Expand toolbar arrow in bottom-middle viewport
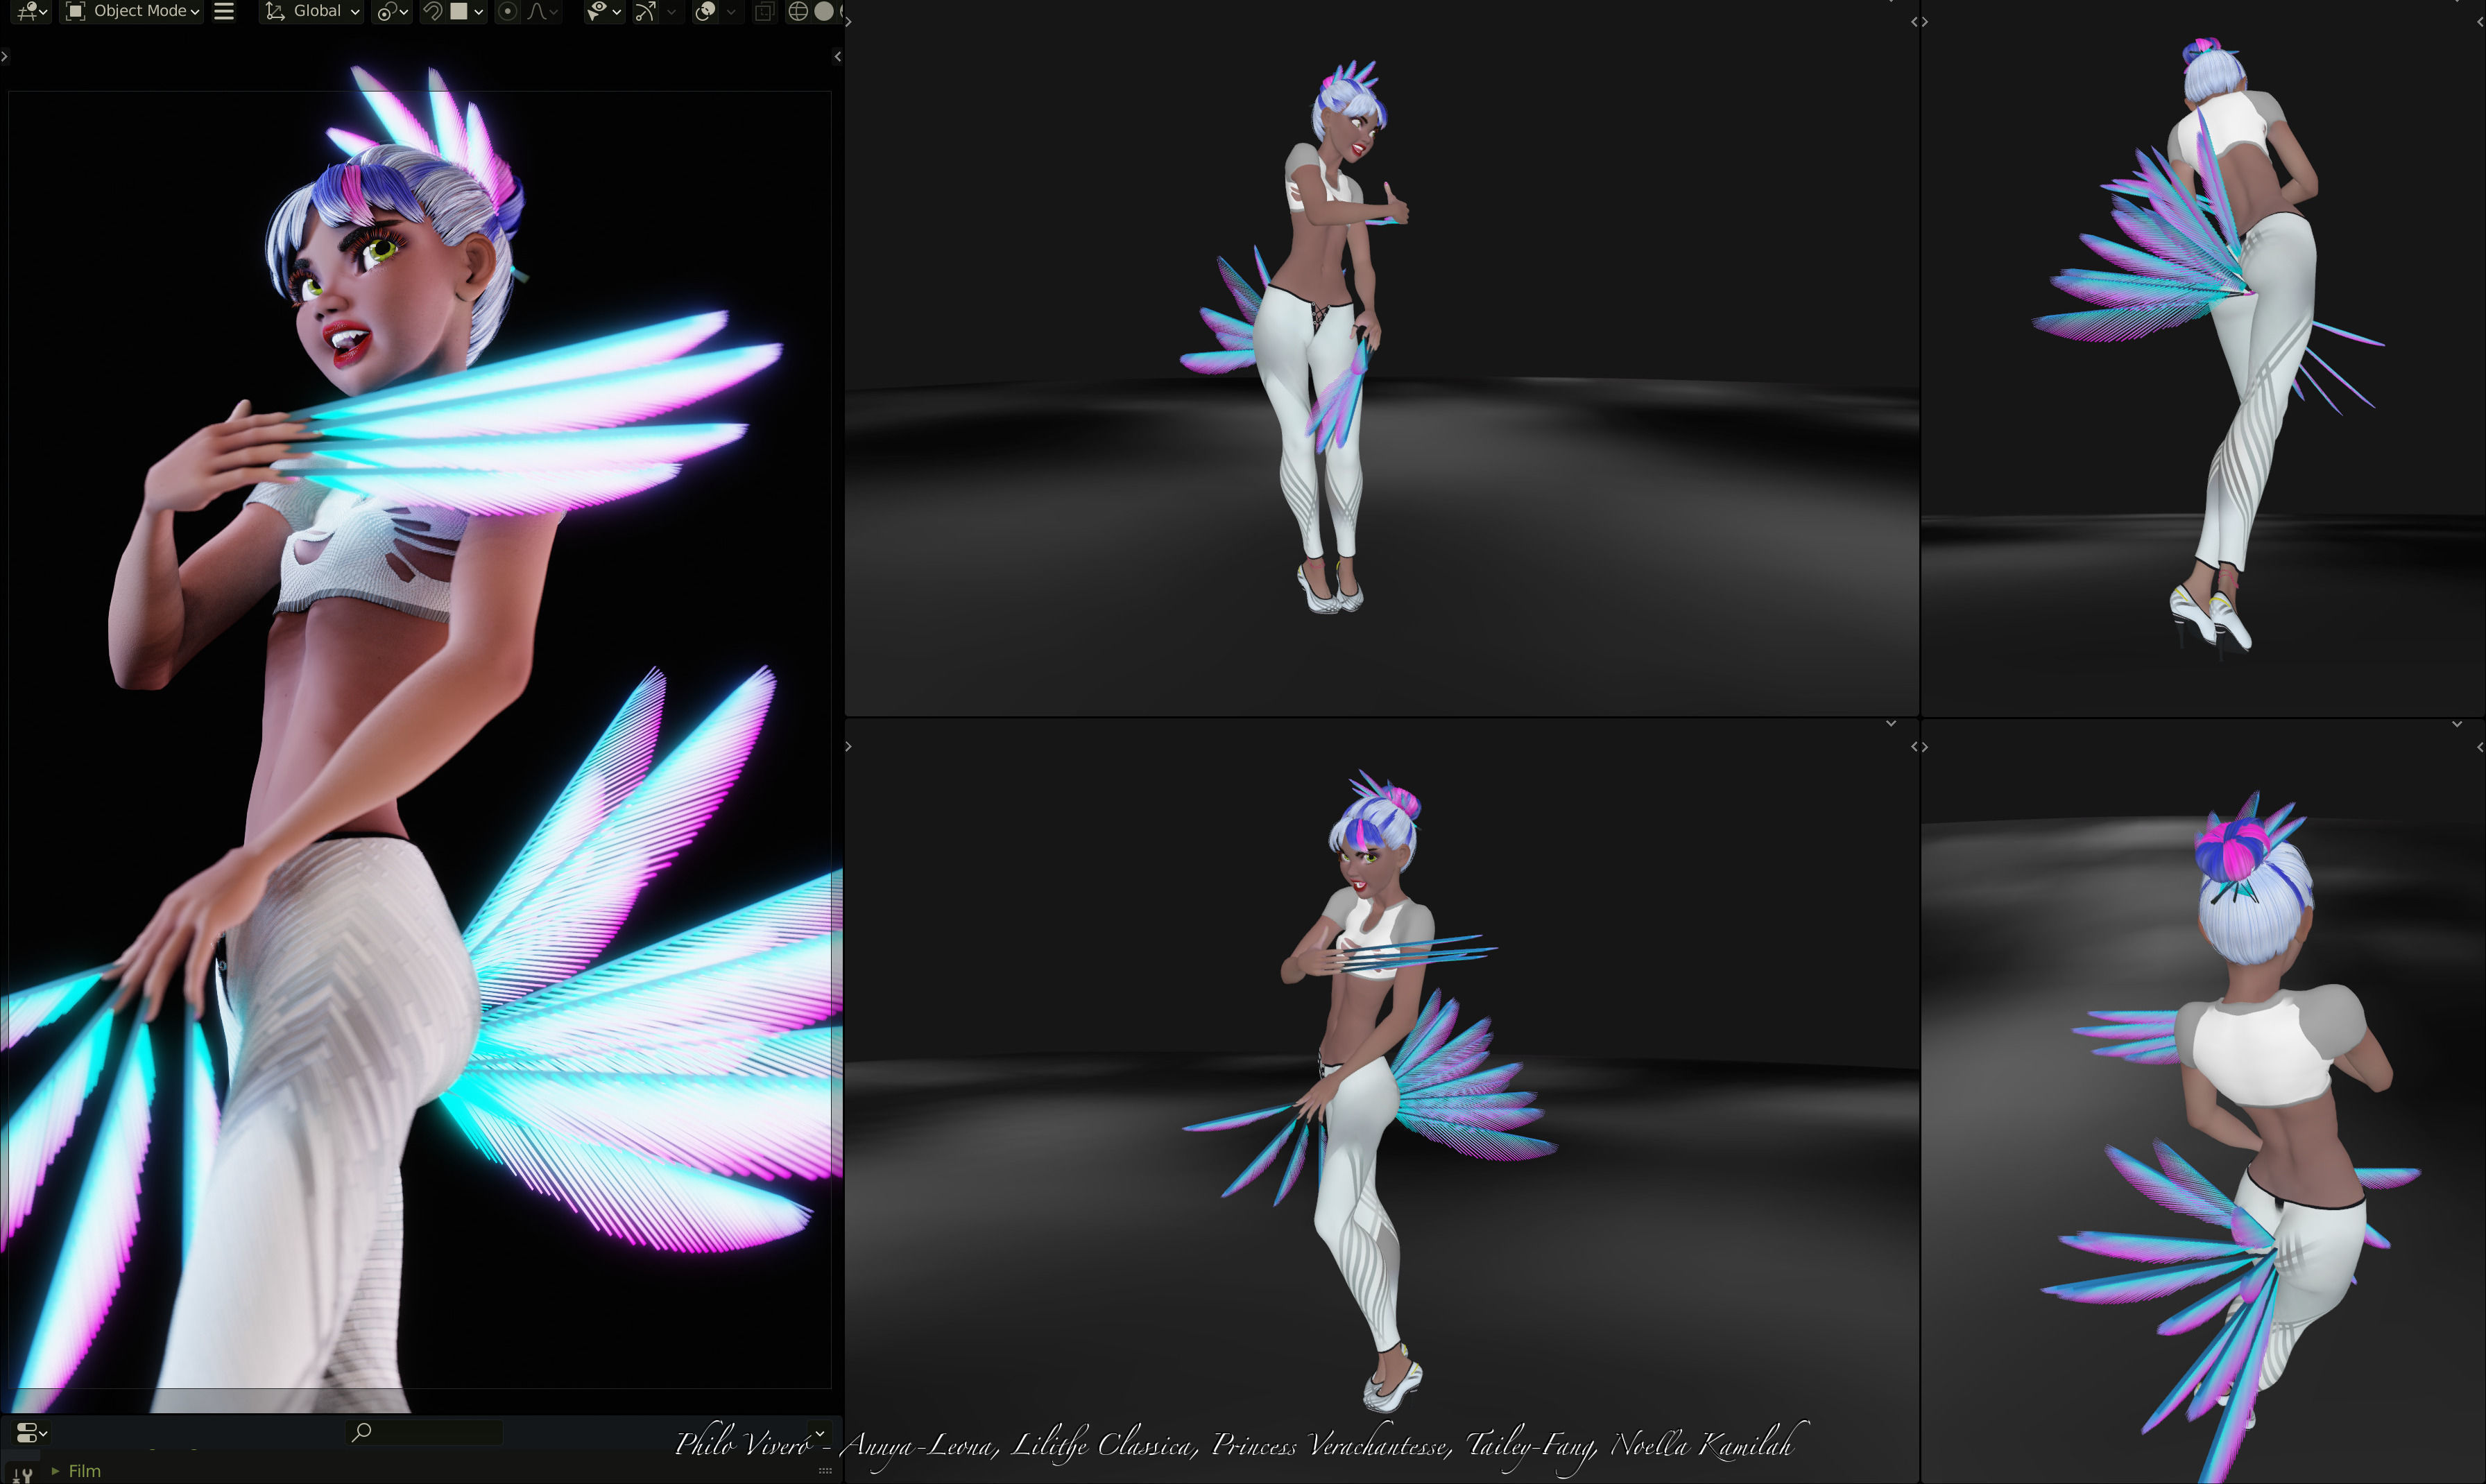2486x1484 pixels. point(849,747)
